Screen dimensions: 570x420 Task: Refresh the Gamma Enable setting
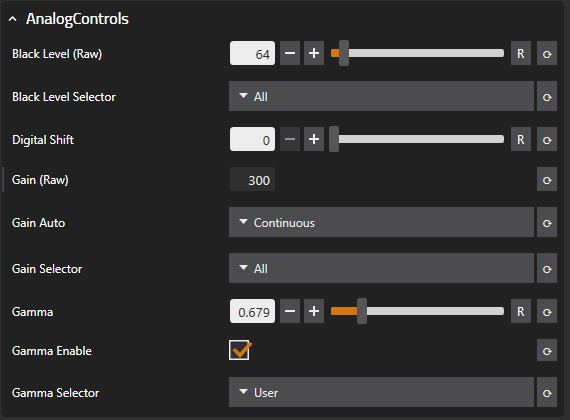[x=547, y=351]
